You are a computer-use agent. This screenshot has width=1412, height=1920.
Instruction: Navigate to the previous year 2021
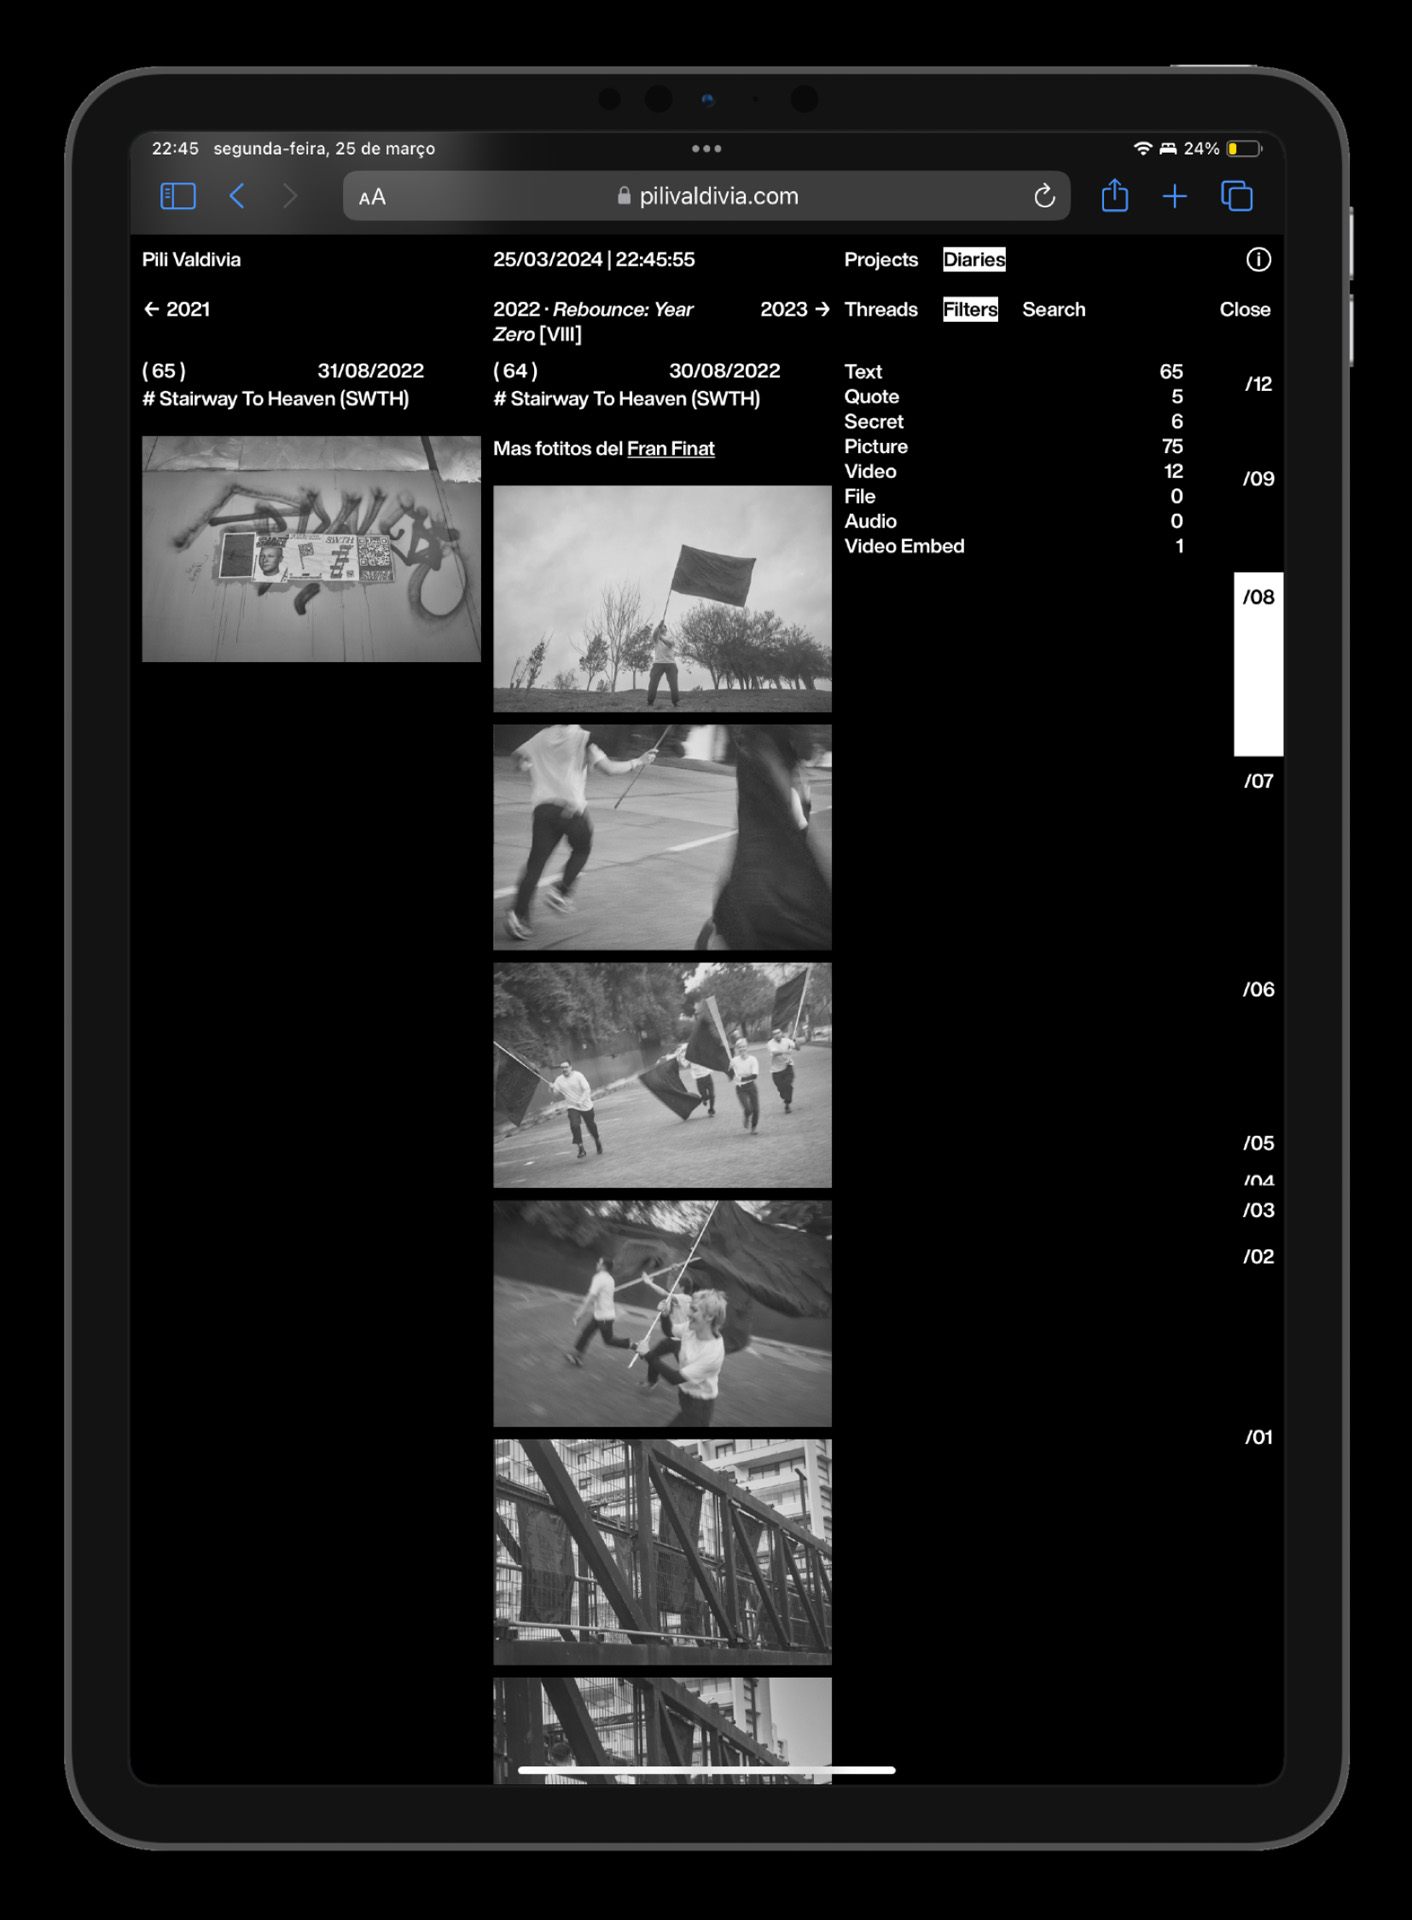pyautogui.click(x=177, y=310)
